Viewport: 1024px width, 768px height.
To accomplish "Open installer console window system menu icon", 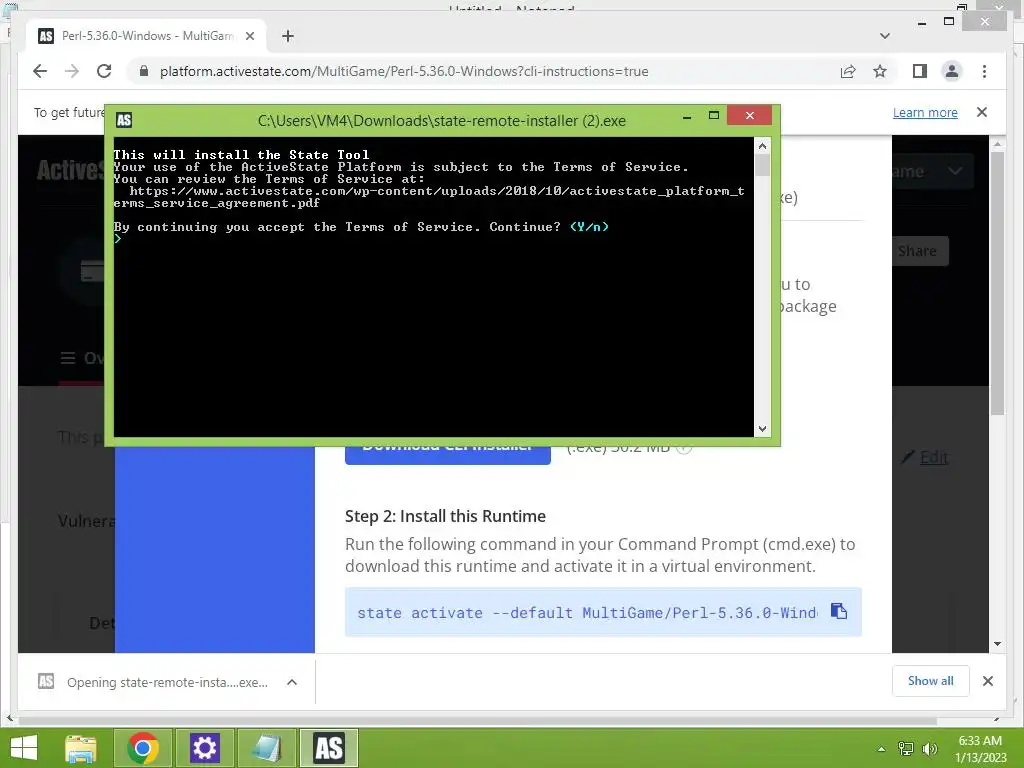I will (124, 120).
